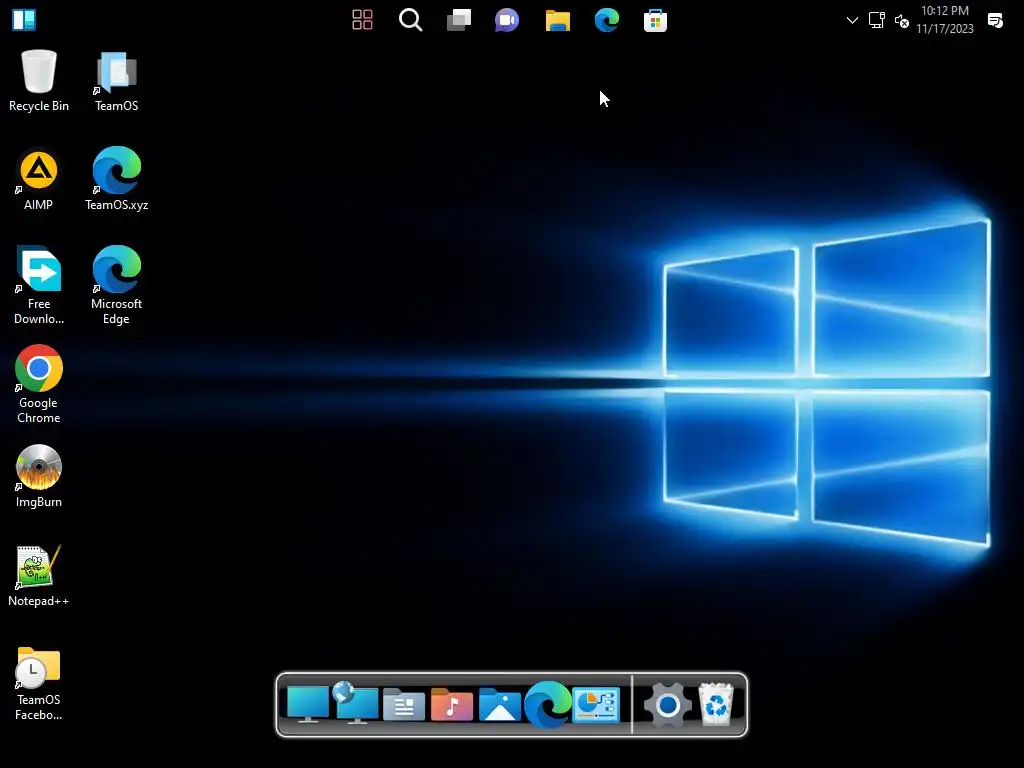Open Microsoft Store from the taskbar
The image size is (1024, 768).
click(655, 20)
